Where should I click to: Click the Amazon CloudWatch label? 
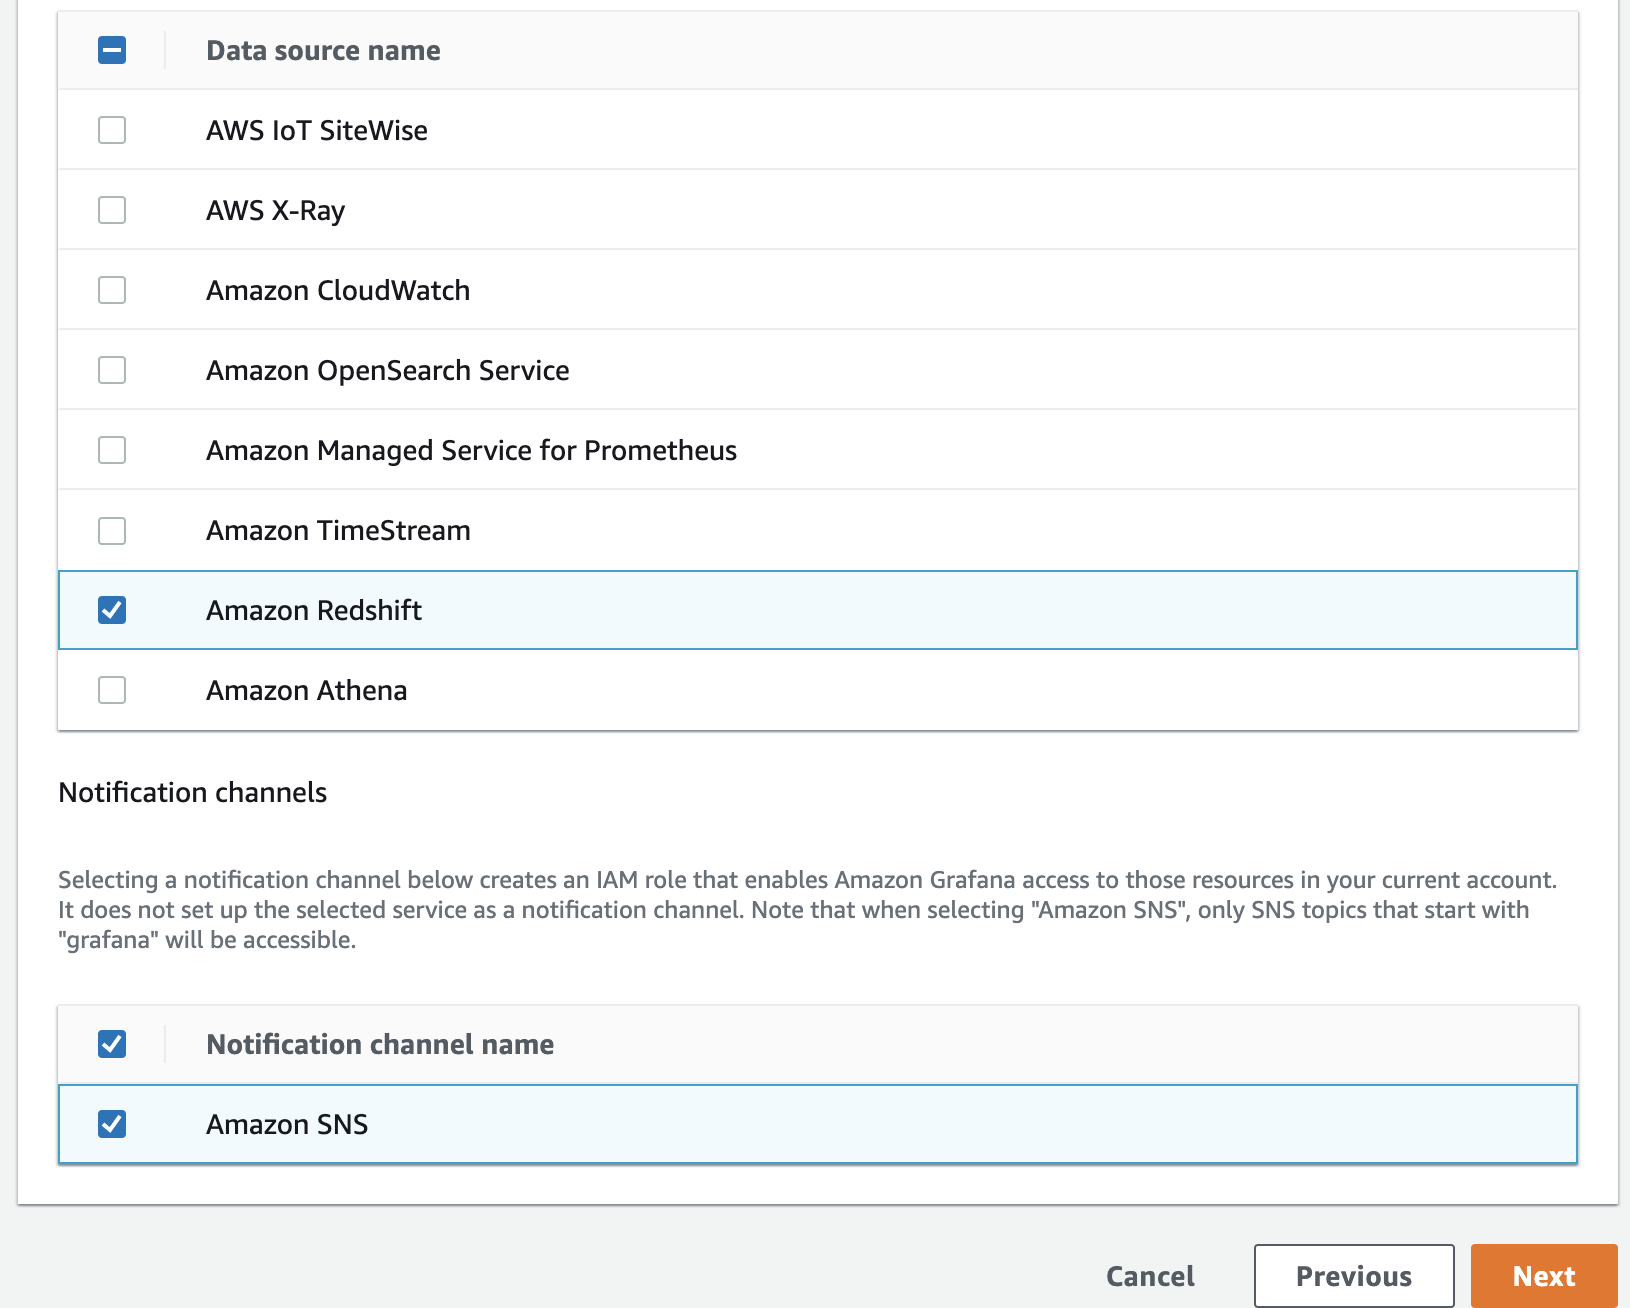[338, 290]
